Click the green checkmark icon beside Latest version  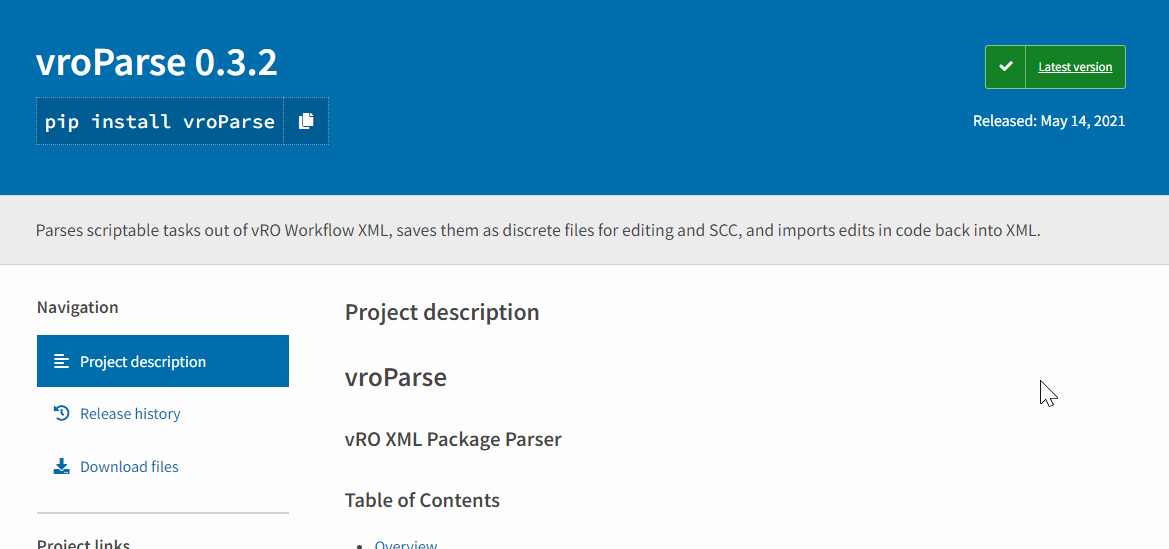coord(1006,67)
